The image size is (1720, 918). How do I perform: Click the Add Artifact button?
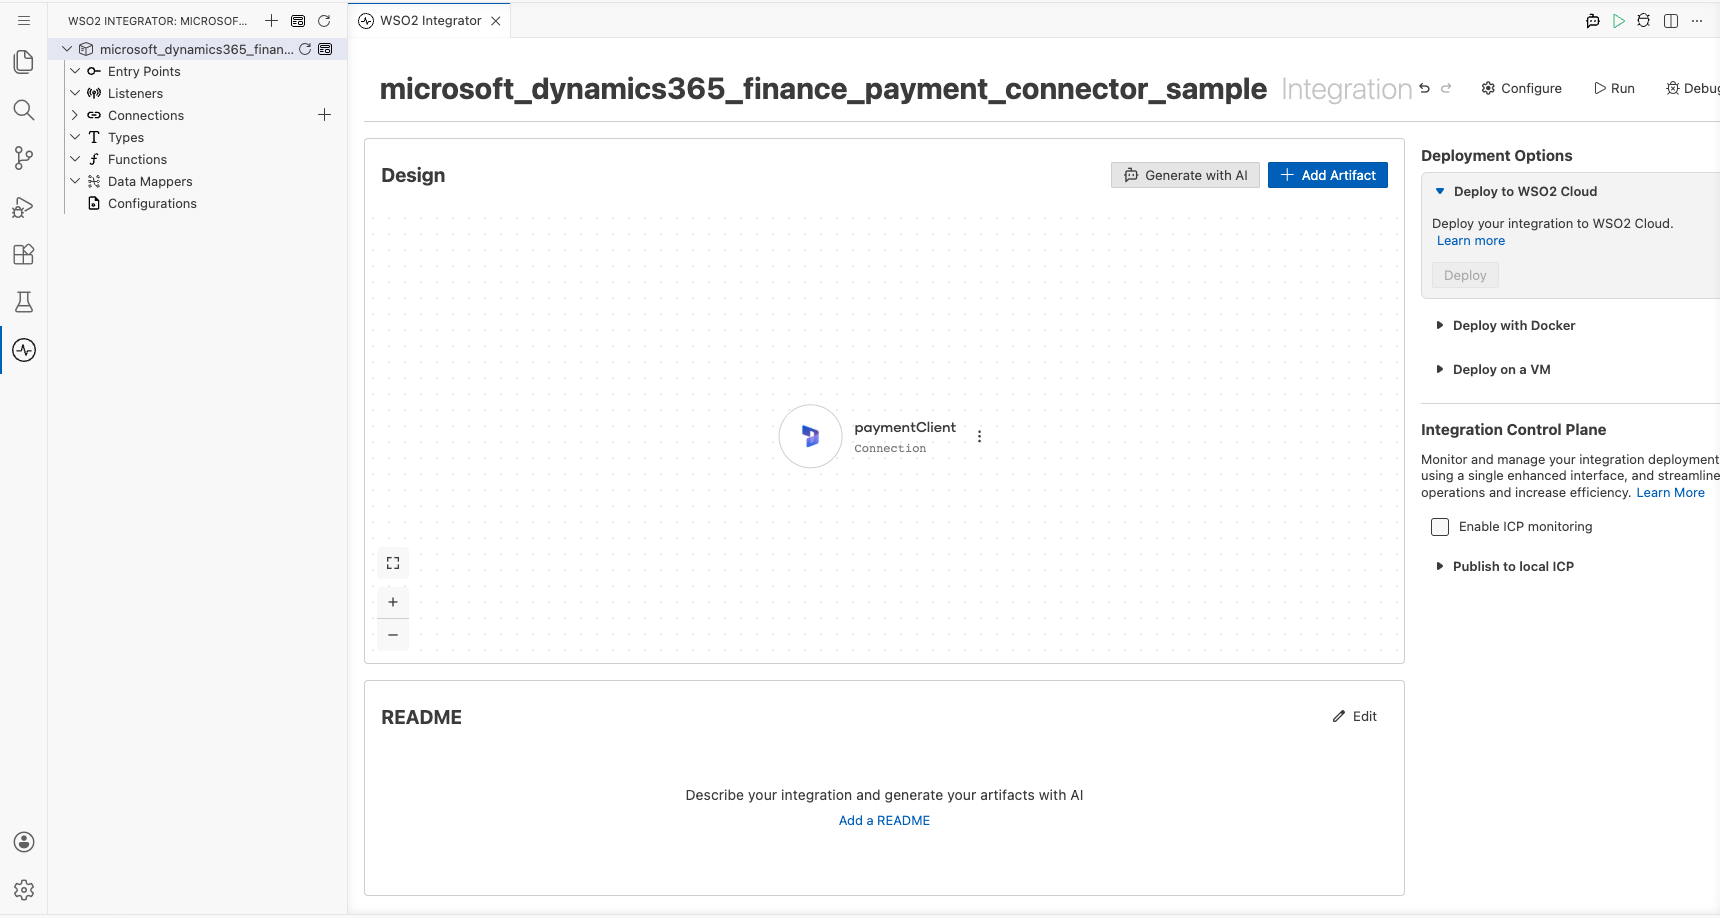pos(1328,175)
